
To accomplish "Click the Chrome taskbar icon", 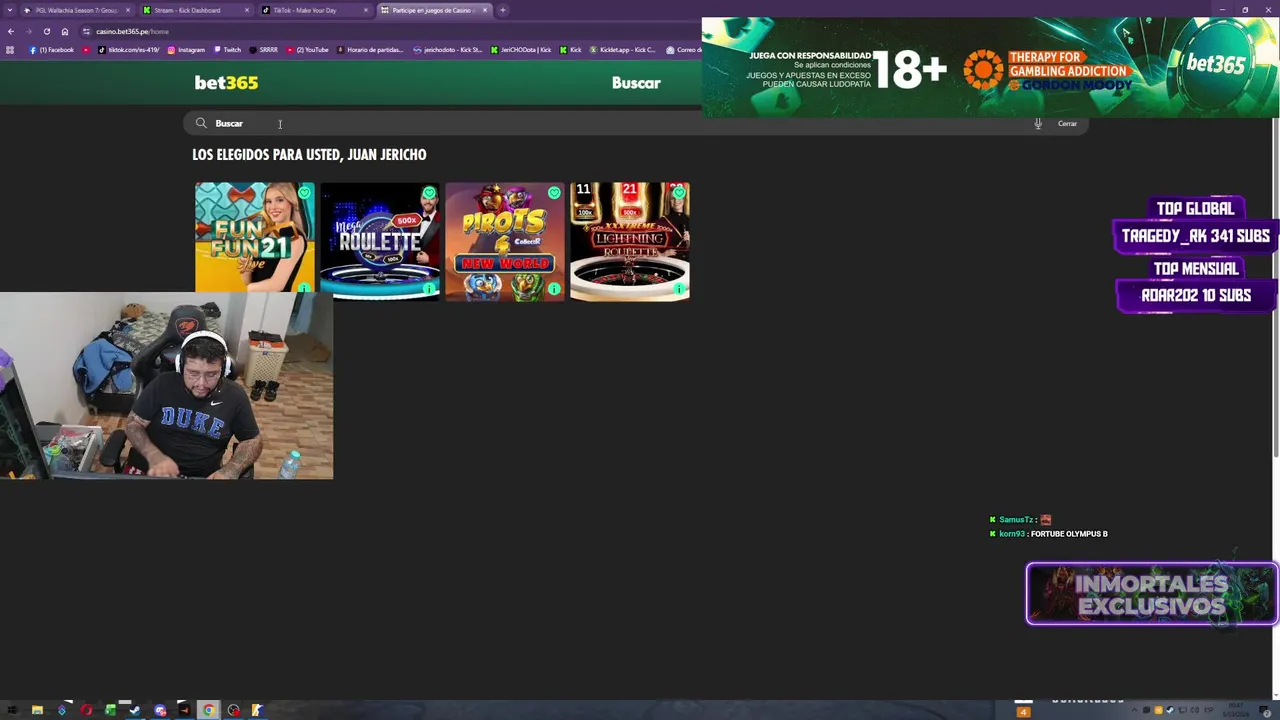I will click(x=209, y=710).
